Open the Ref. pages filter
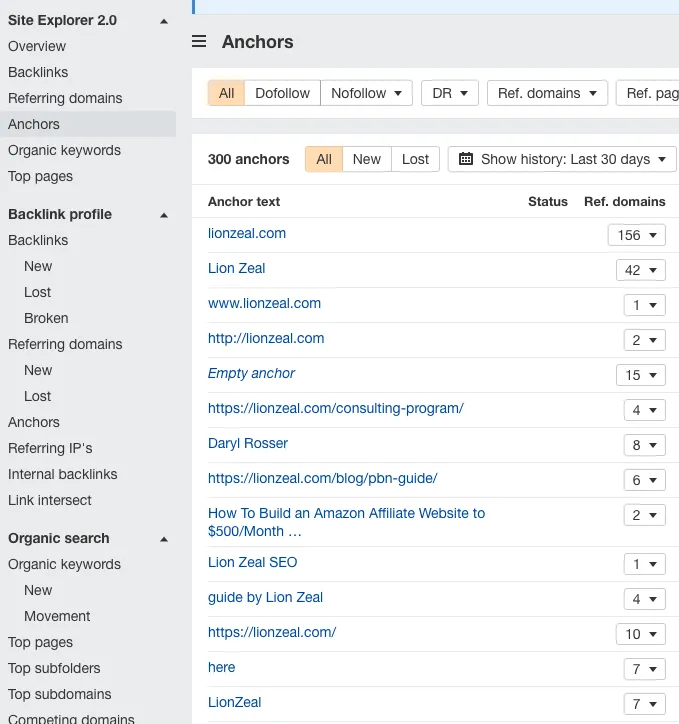679x724 pixels. point(648,93)
